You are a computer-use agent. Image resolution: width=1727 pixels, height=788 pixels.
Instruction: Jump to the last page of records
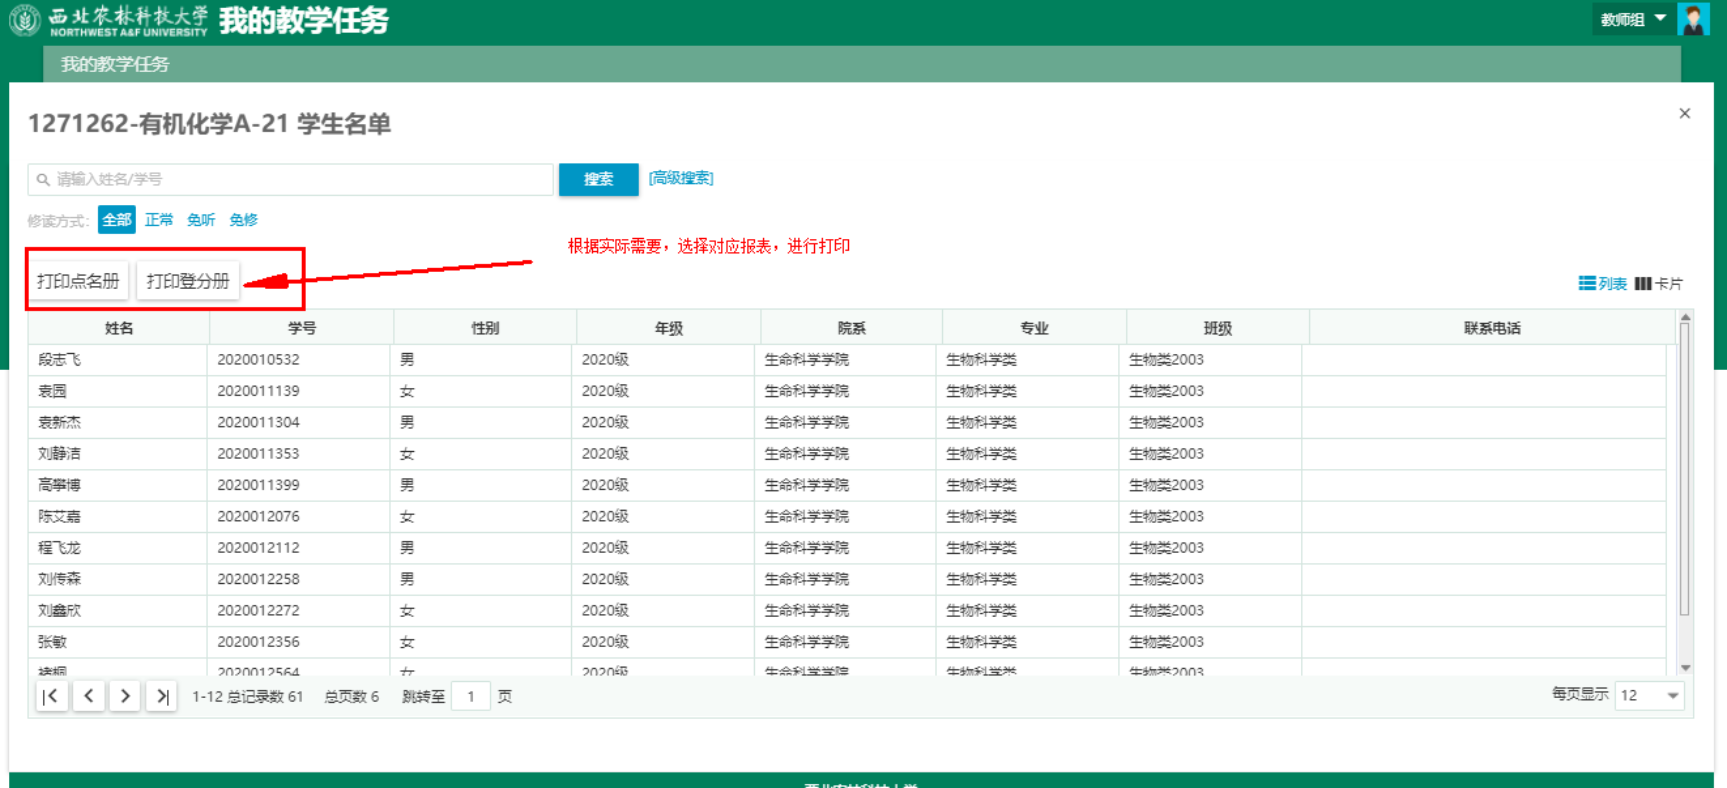[x=162, y=696]
